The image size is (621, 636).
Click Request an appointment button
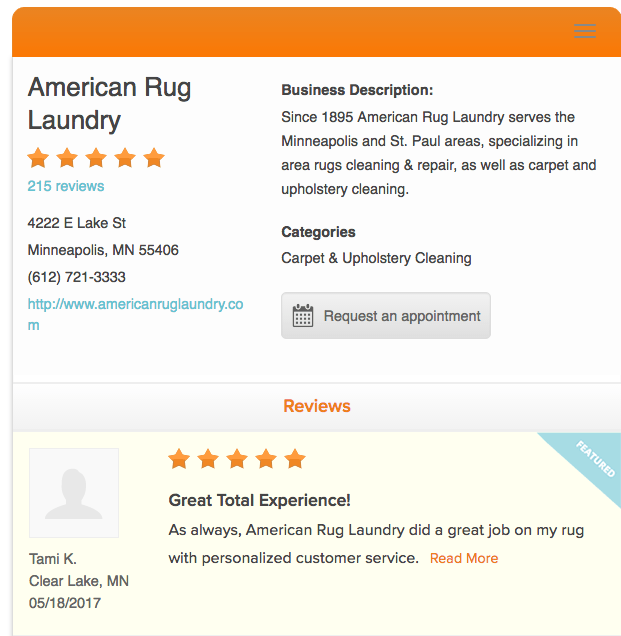(386, 316)
